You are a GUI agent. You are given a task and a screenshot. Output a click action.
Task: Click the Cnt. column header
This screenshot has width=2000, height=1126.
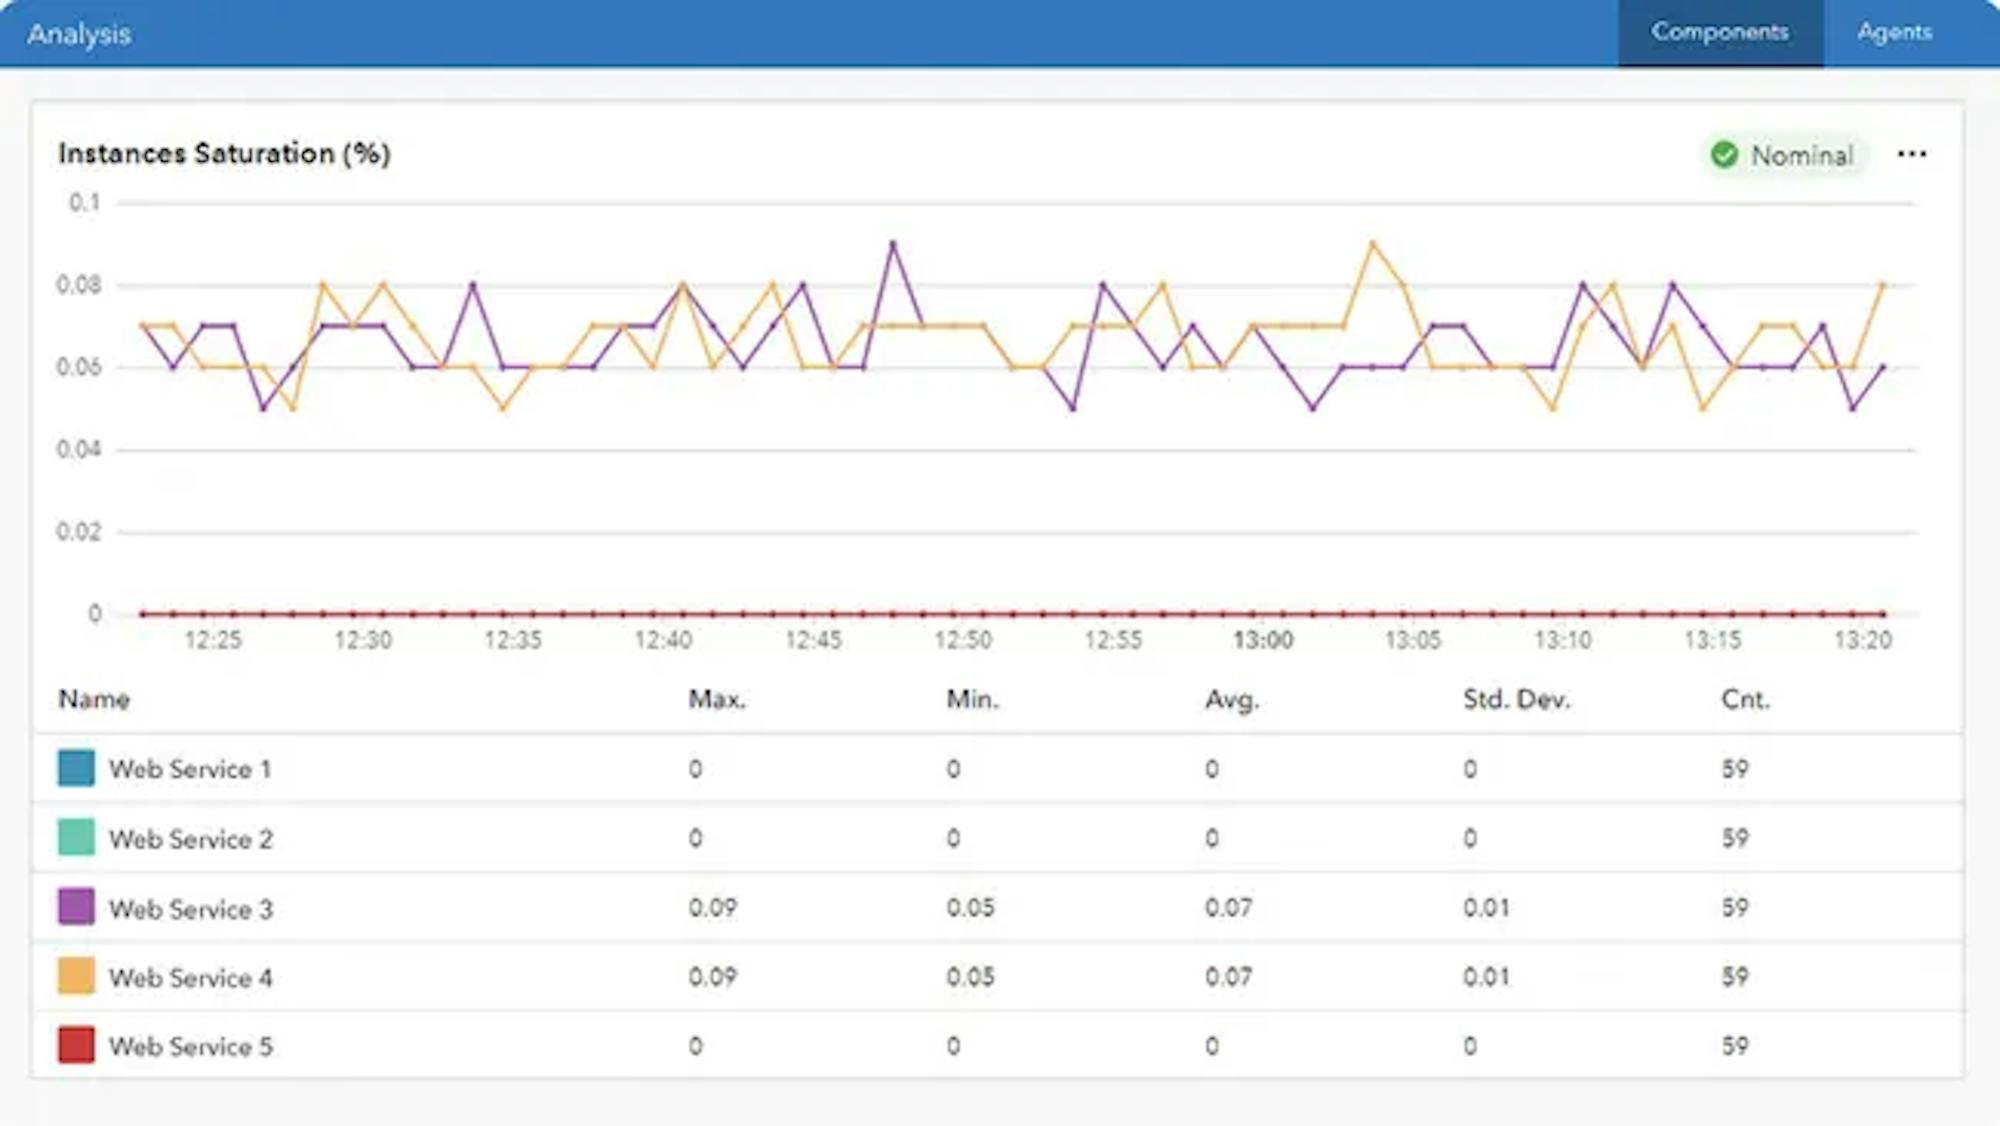1745,699
